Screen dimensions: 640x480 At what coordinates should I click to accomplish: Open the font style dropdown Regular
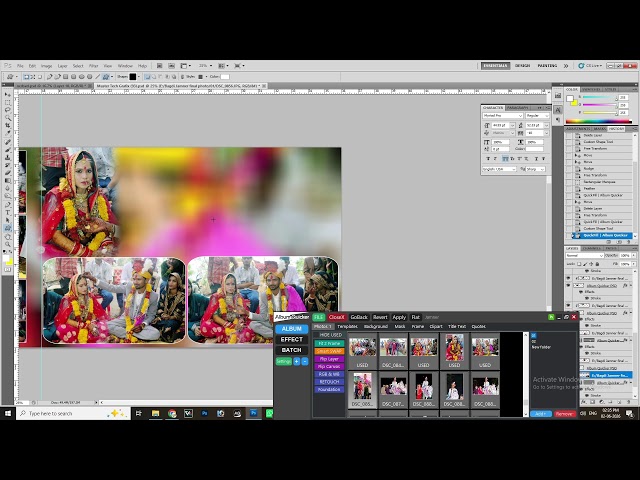537,116
